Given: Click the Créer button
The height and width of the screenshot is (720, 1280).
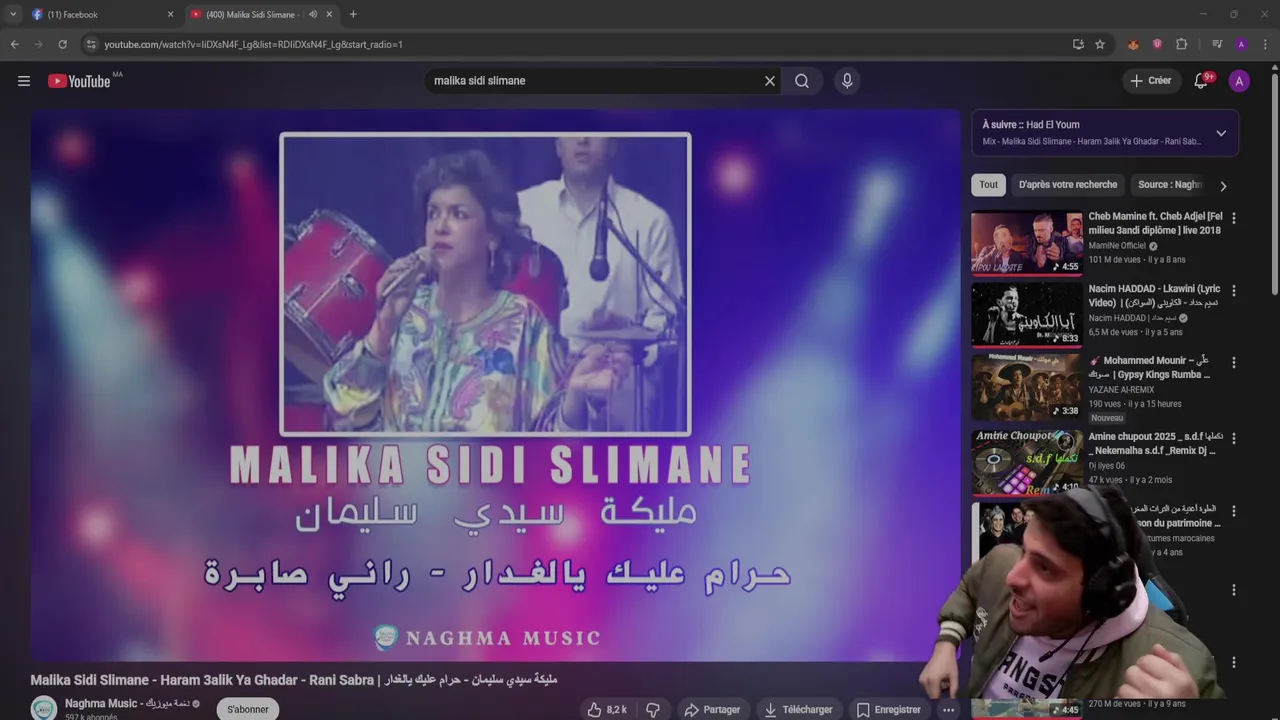Looking at the screenshot, I should pyautogui.click(x=1151, y=81).
